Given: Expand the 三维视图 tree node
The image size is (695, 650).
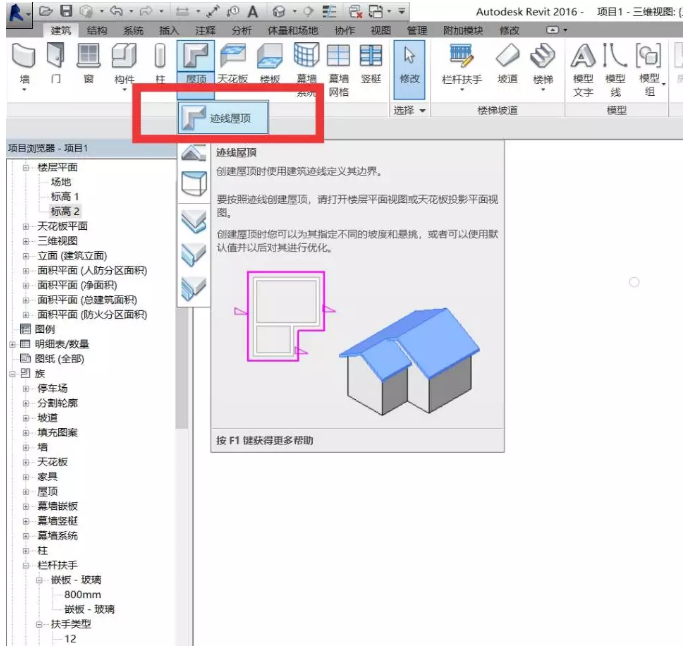Looking at the screenshot, I should pyautogui.click(x=26, y=242).
